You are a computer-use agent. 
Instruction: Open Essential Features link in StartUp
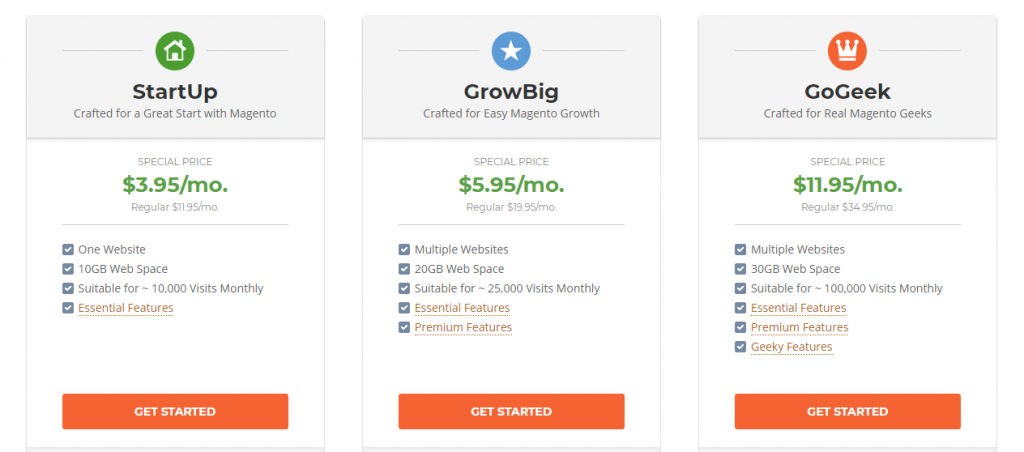126,308
